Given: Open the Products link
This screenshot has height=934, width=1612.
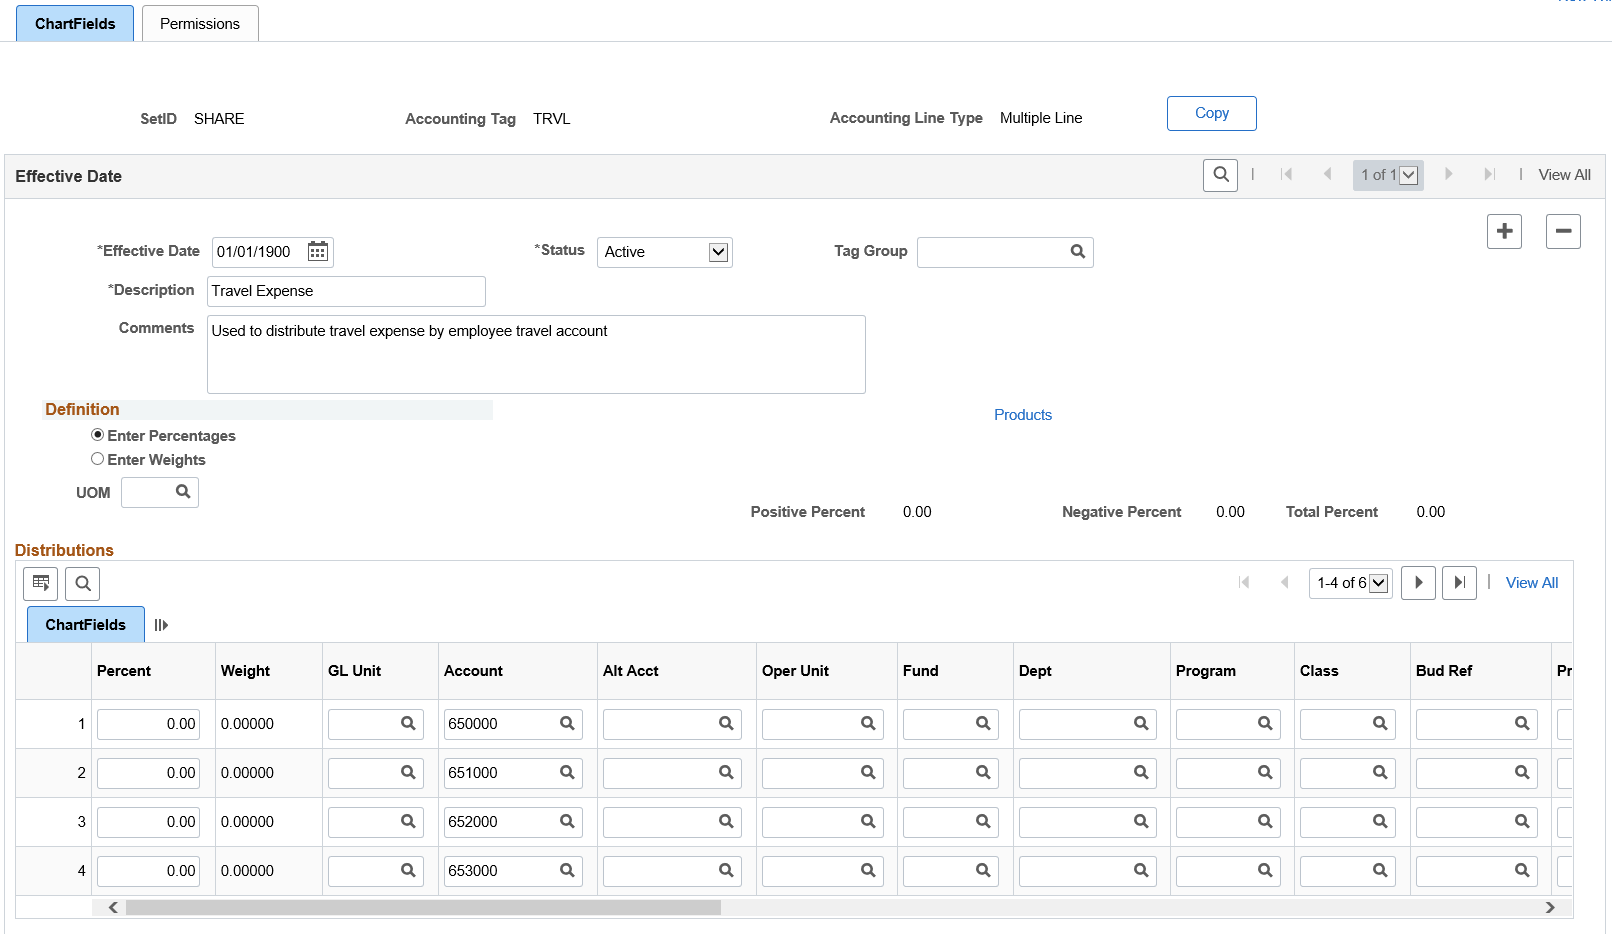Looking at the screenshot, I should [1022, 414].
